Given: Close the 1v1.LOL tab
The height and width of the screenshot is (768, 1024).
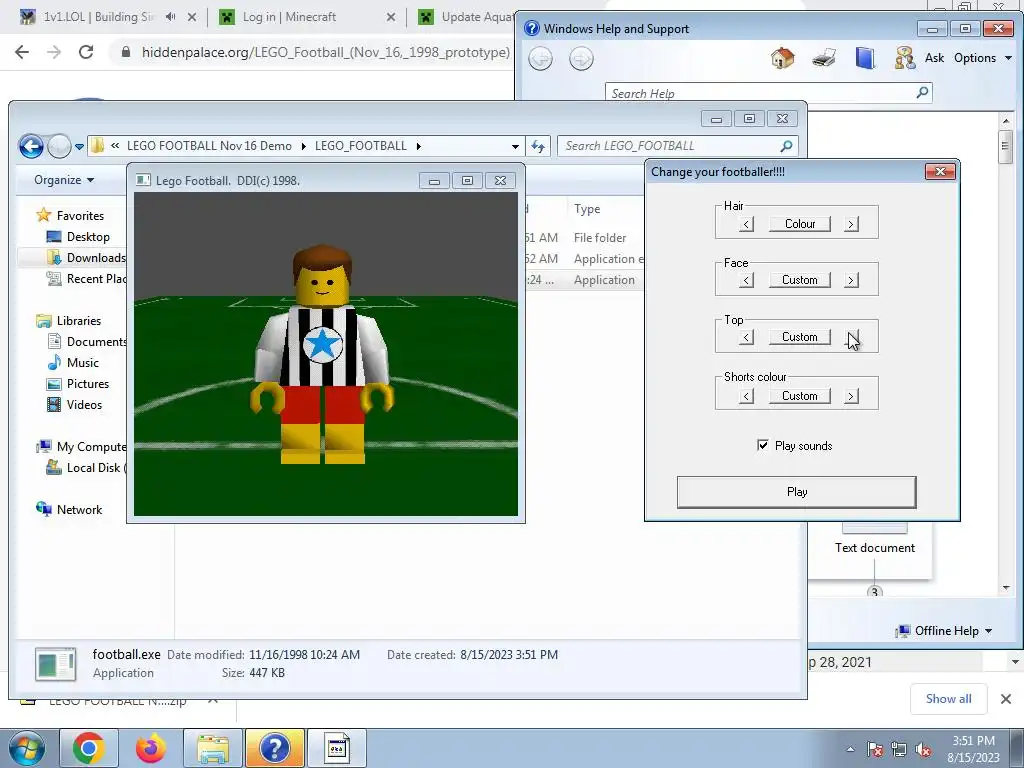Looking at the screenshot, I should 192,17.
